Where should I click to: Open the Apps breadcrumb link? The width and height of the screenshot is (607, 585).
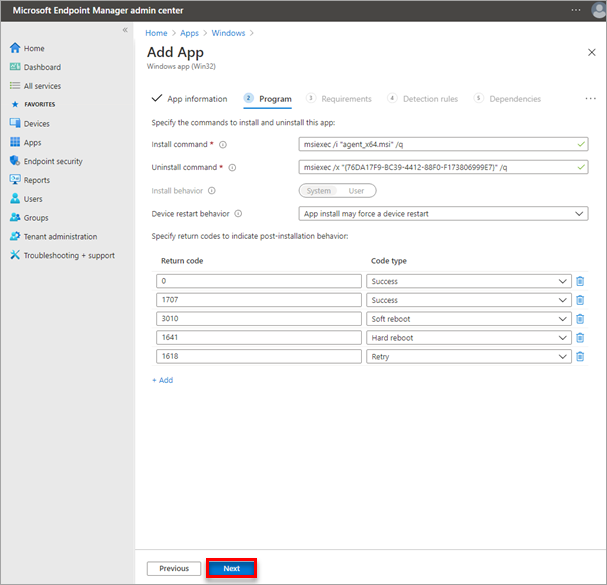click(189, 33)
